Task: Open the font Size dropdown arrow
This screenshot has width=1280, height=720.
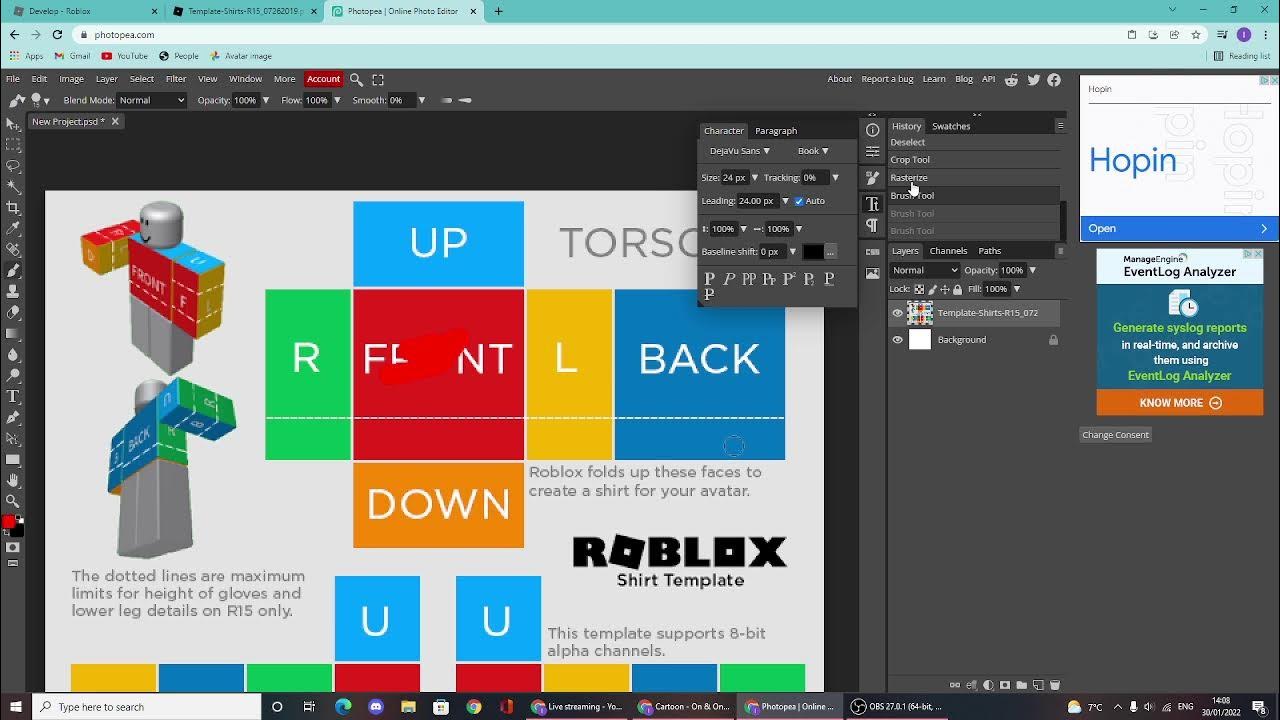Action: pyautogui.click(x=755, y=178)
